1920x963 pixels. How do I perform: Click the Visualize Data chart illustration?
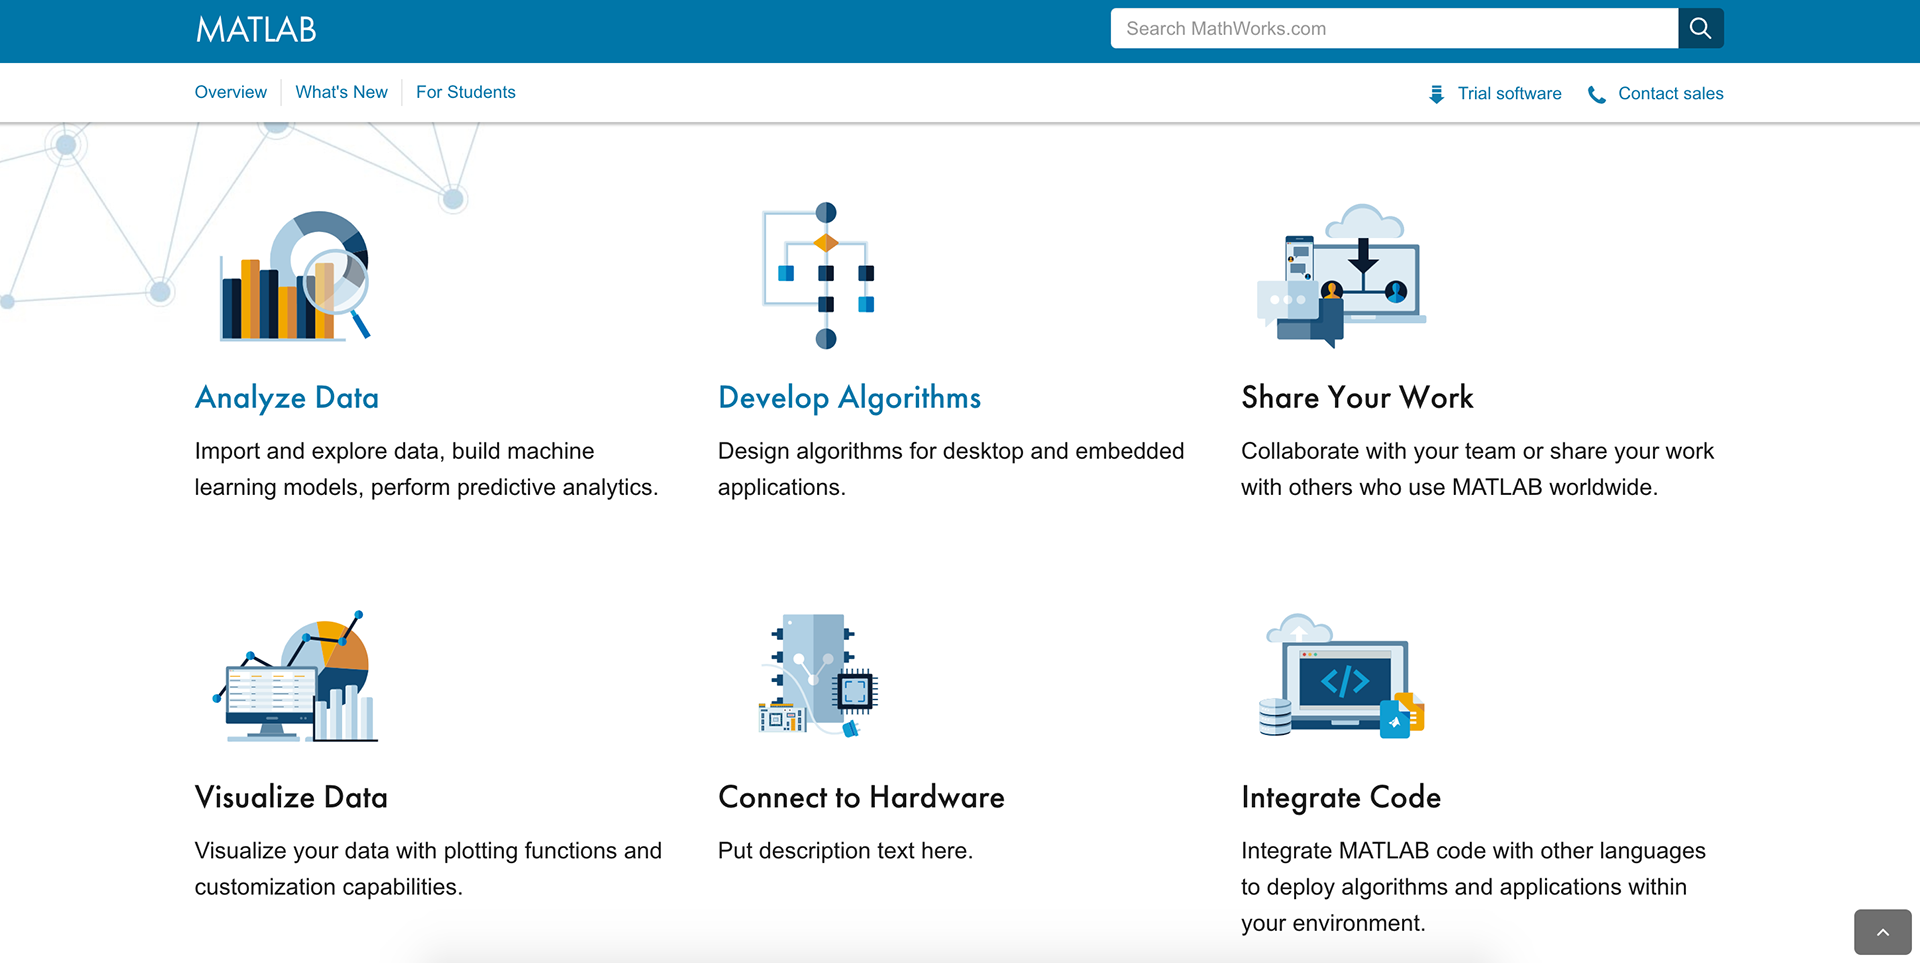pos(296,676)
